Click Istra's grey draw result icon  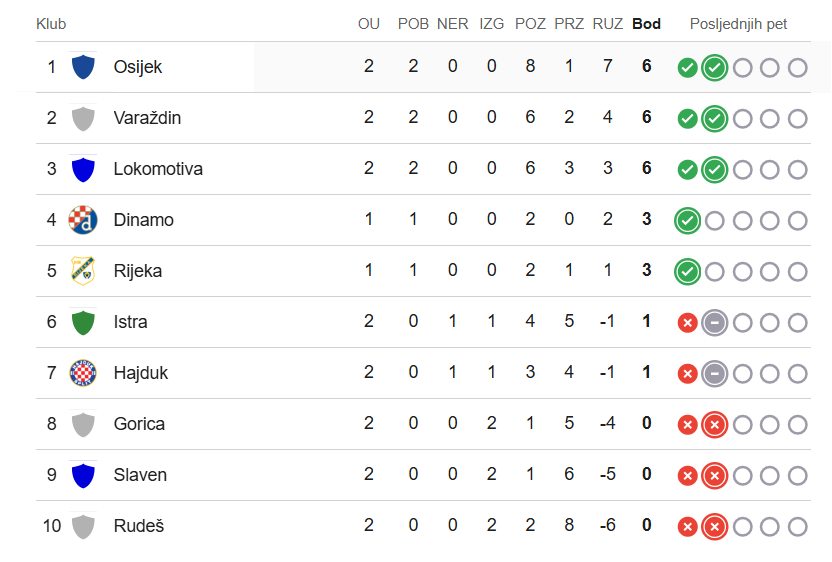(714, 322)
